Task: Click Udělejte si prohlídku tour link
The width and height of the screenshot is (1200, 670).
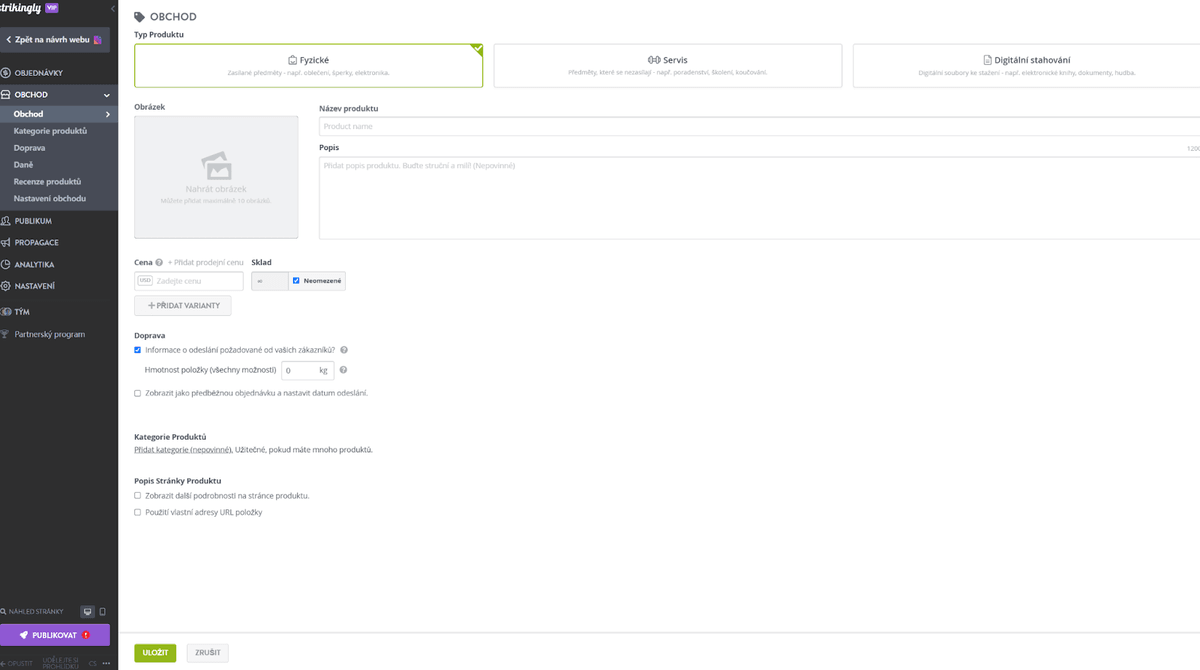Action: tap(61, 663)
